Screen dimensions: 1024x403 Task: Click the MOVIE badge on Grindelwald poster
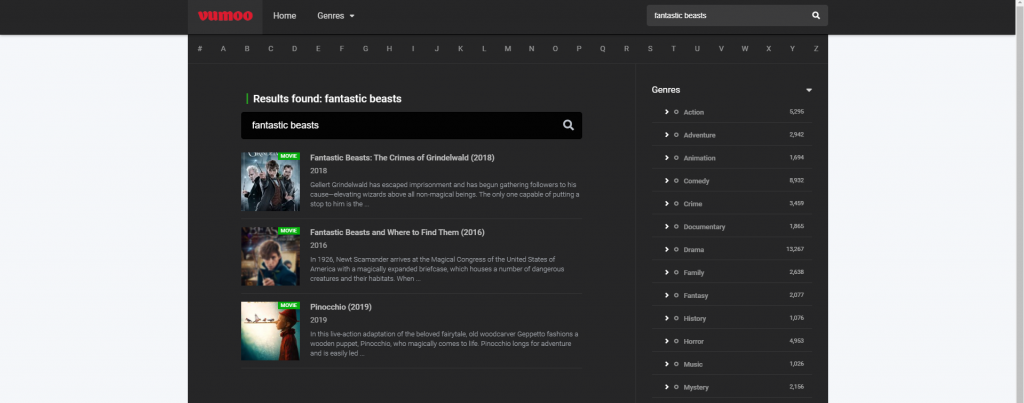tap(289, 156)
